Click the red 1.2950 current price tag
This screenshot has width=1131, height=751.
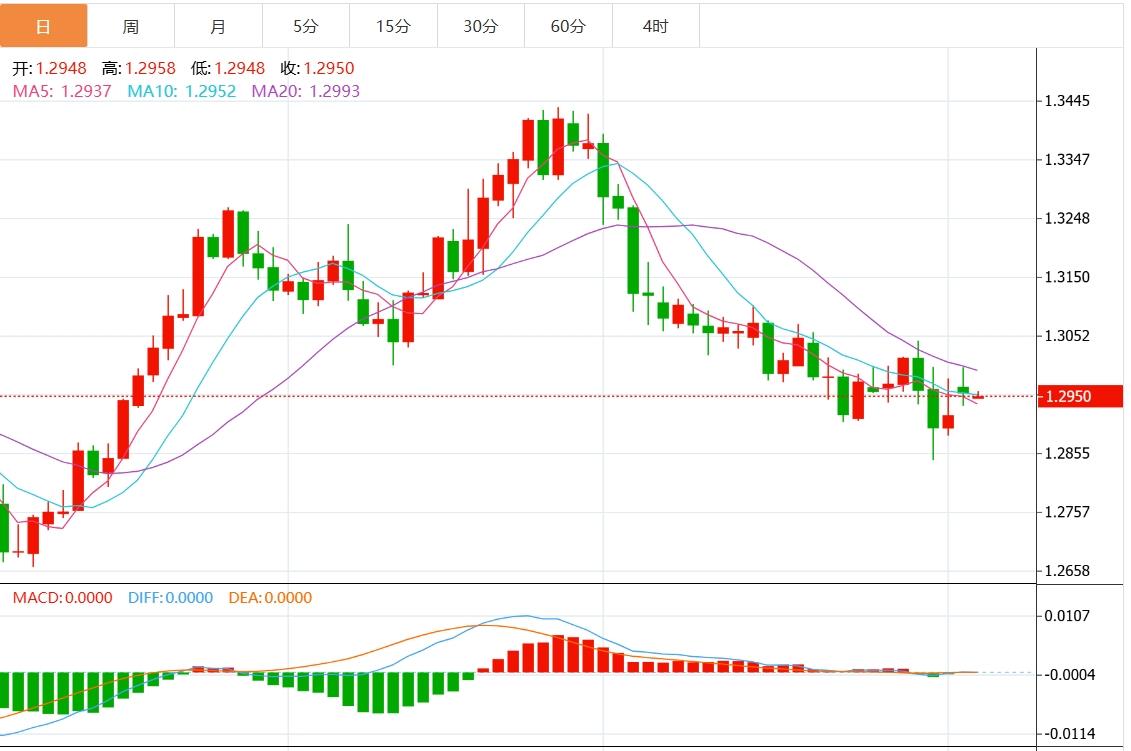pos(1067,397)
